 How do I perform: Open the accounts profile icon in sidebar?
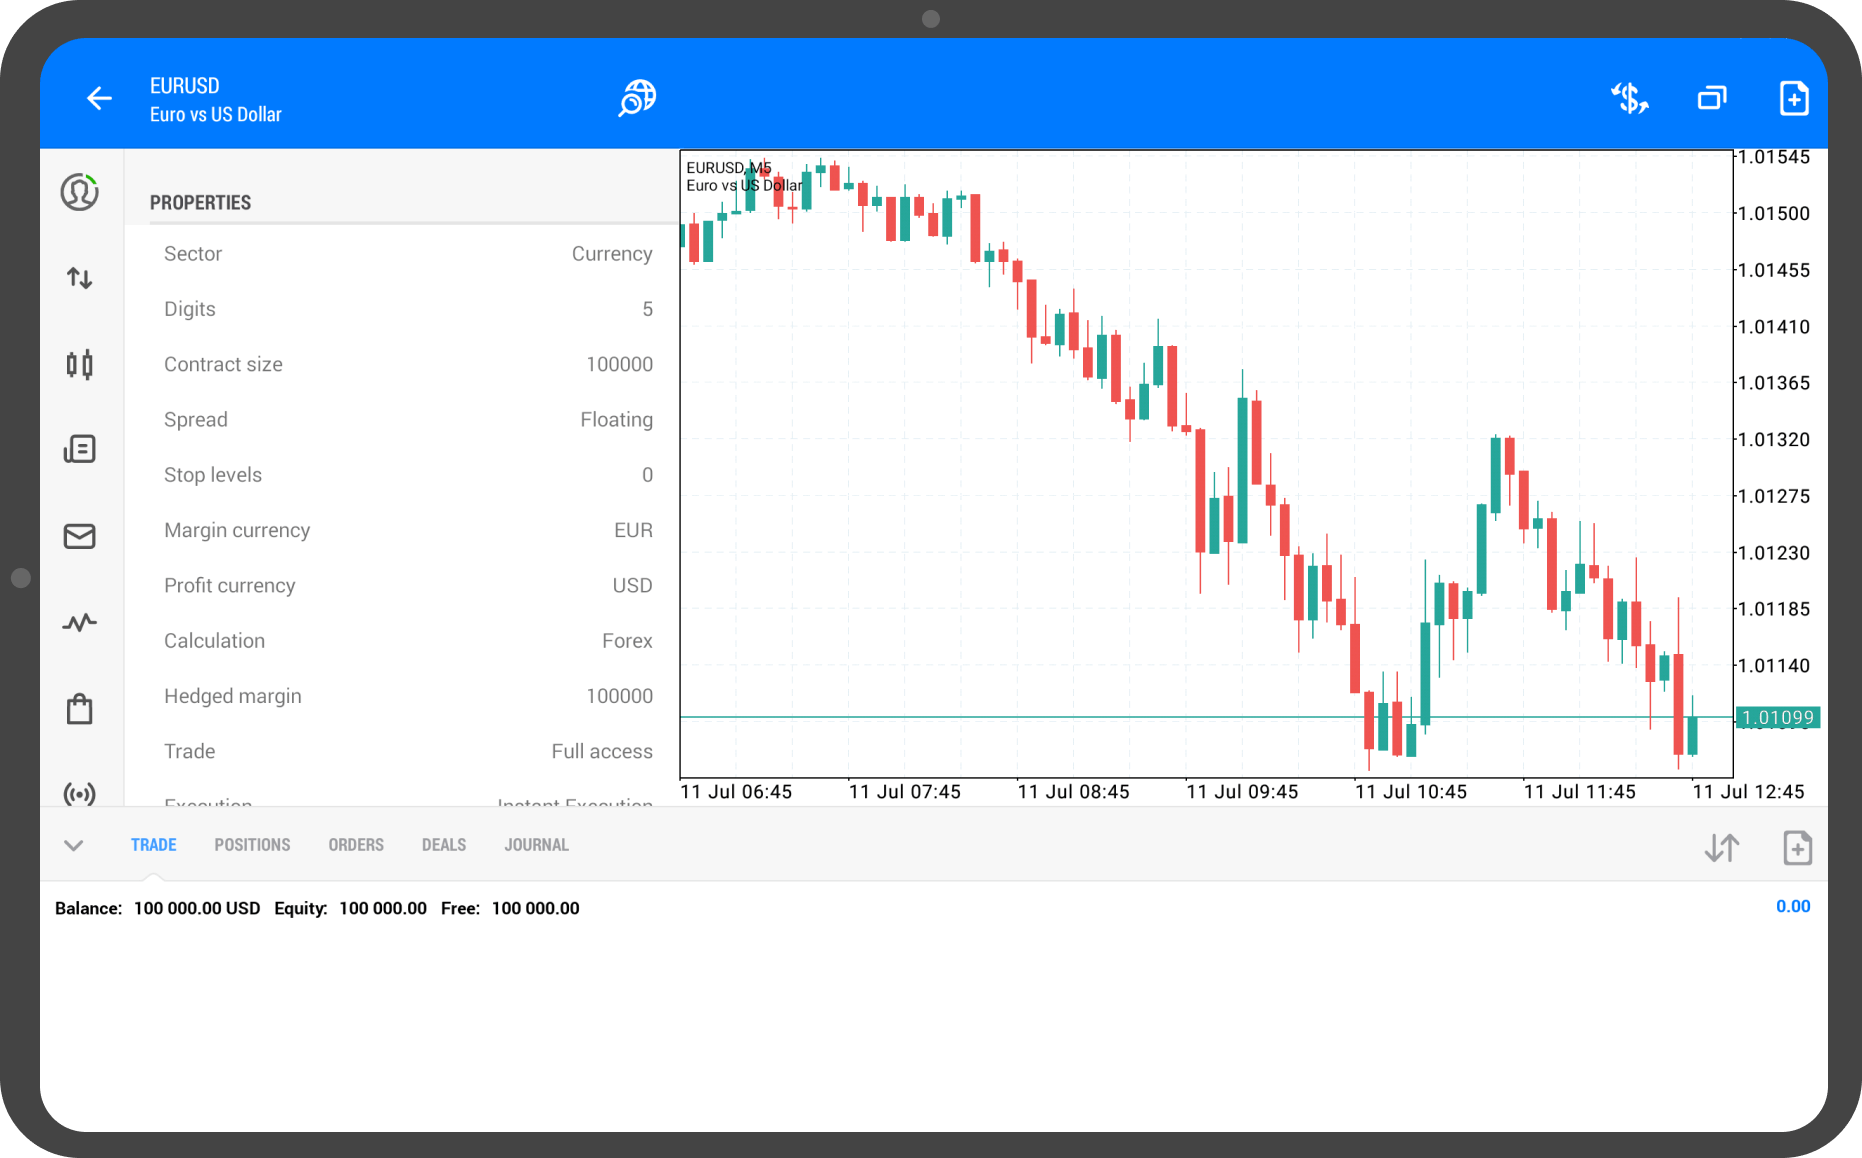click(x=80, y=192)
